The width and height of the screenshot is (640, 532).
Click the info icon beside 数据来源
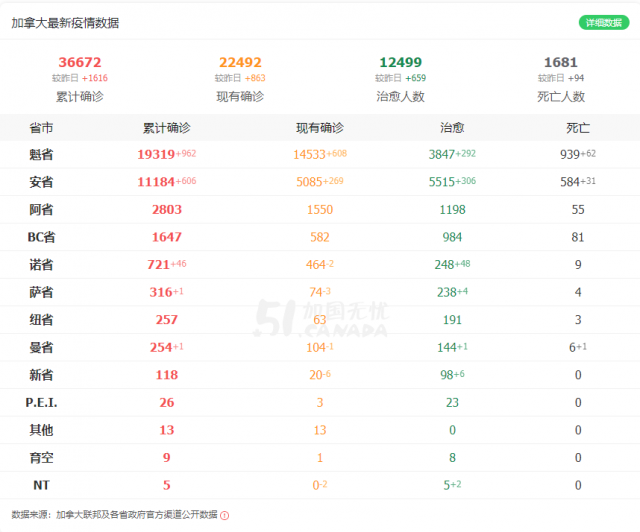click(224, 515)
